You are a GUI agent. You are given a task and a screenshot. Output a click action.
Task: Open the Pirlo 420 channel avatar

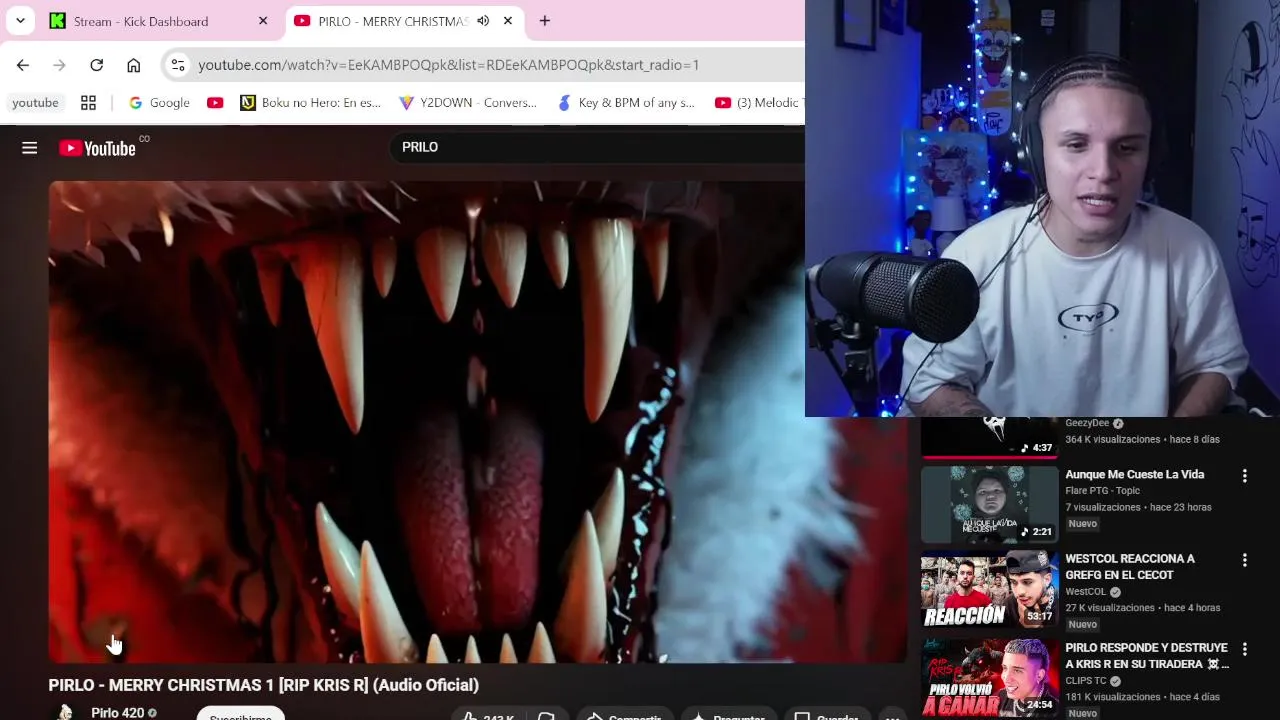pyautogui.click(x=66, y=713)
